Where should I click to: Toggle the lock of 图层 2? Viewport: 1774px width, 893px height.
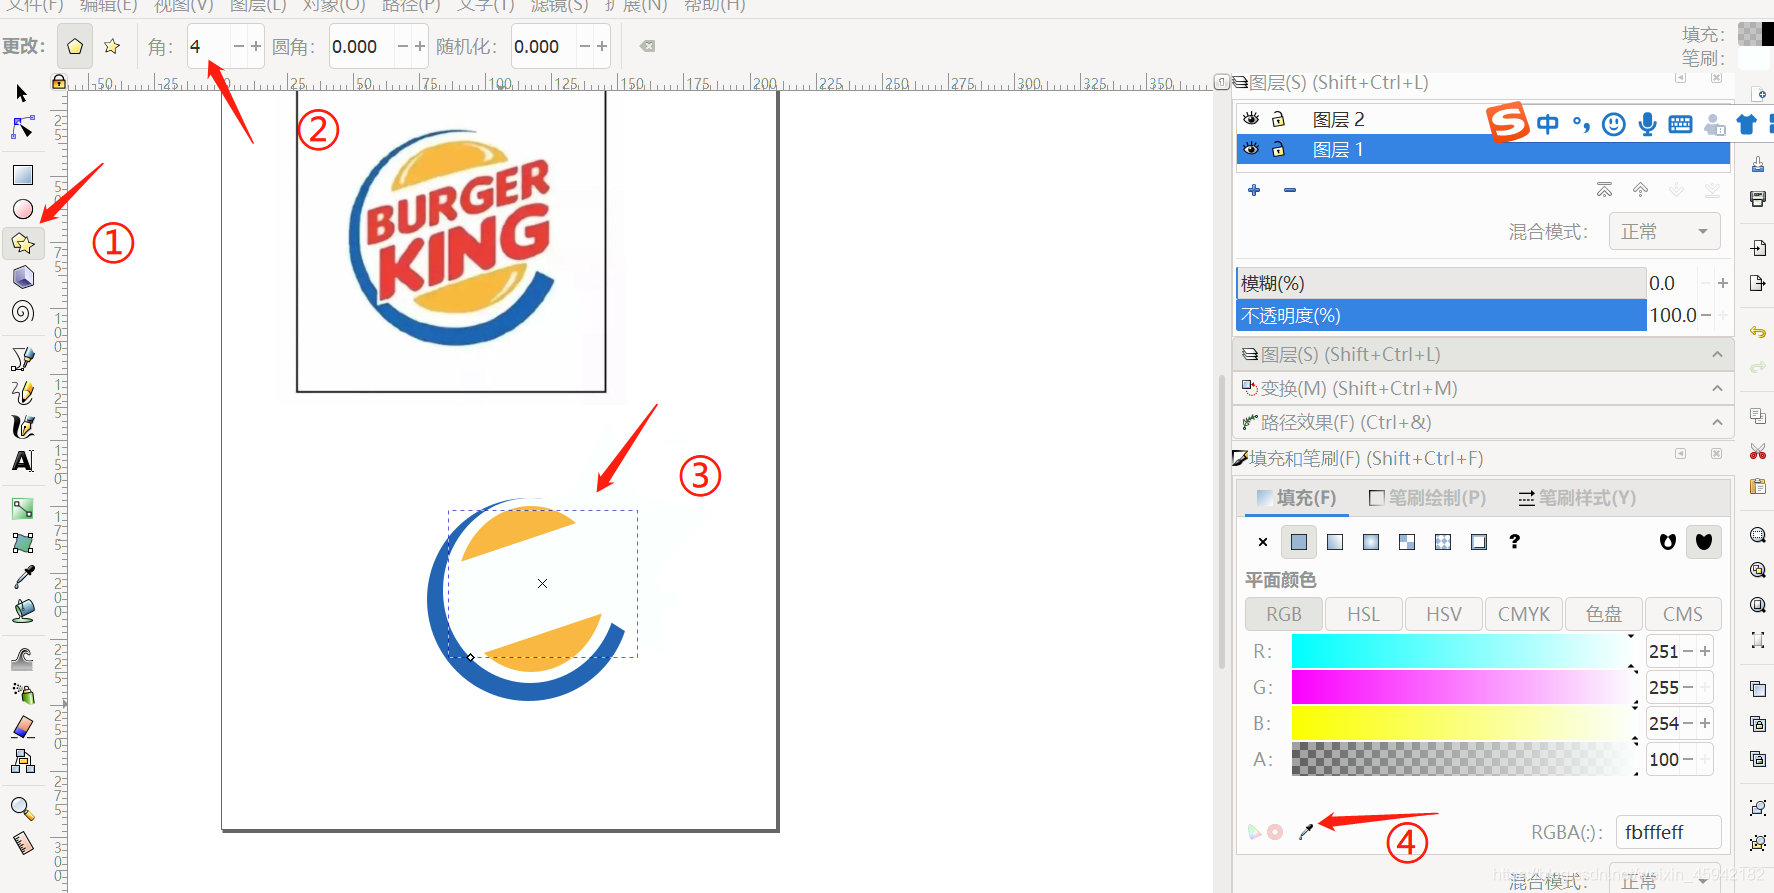[1278, 119]
